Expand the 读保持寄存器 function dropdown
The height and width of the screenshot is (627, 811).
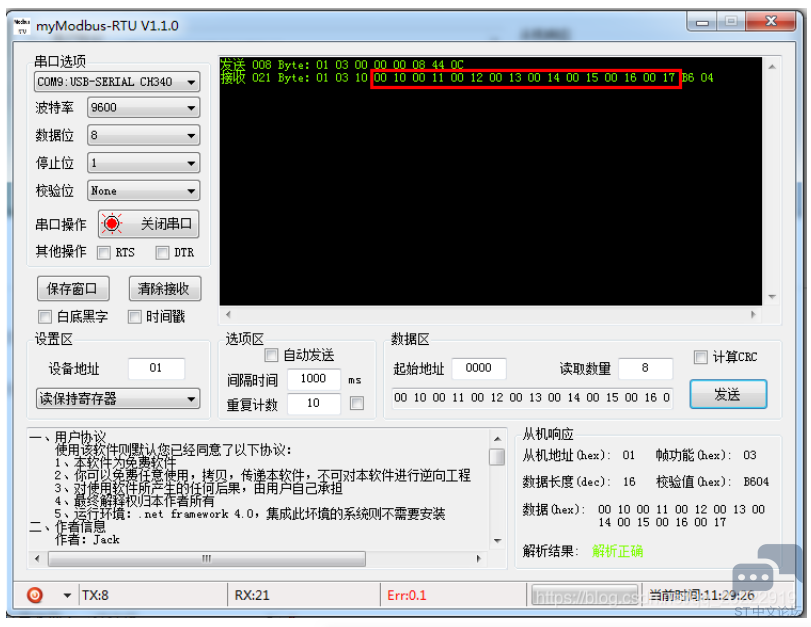117,399
